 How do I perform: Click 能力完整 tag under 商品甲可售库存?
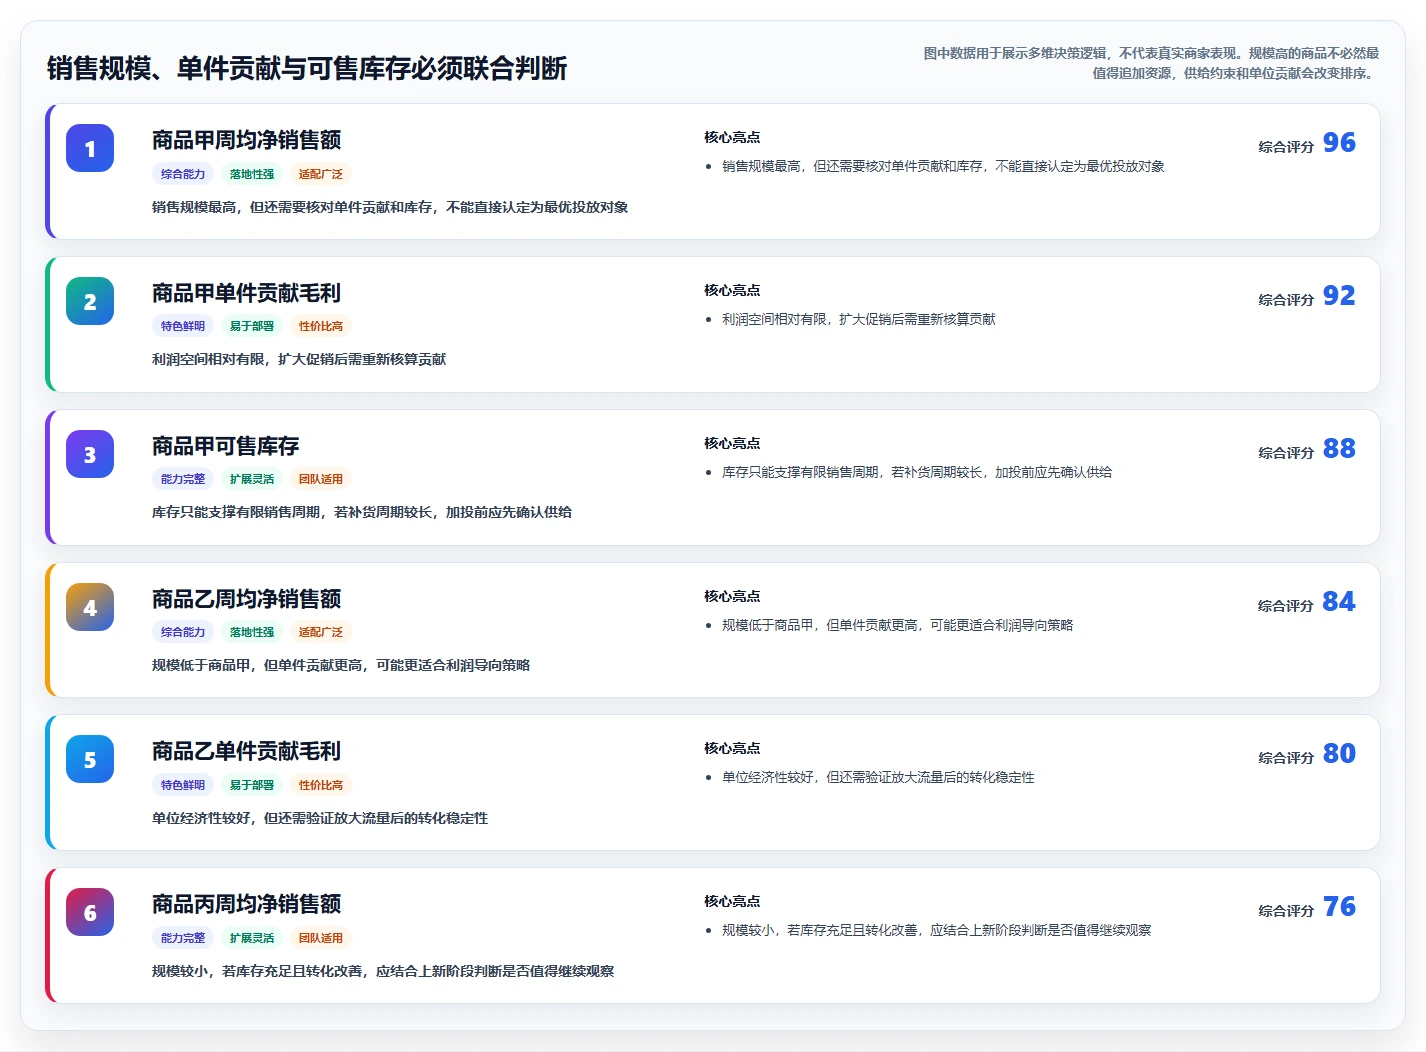point(183,479)
